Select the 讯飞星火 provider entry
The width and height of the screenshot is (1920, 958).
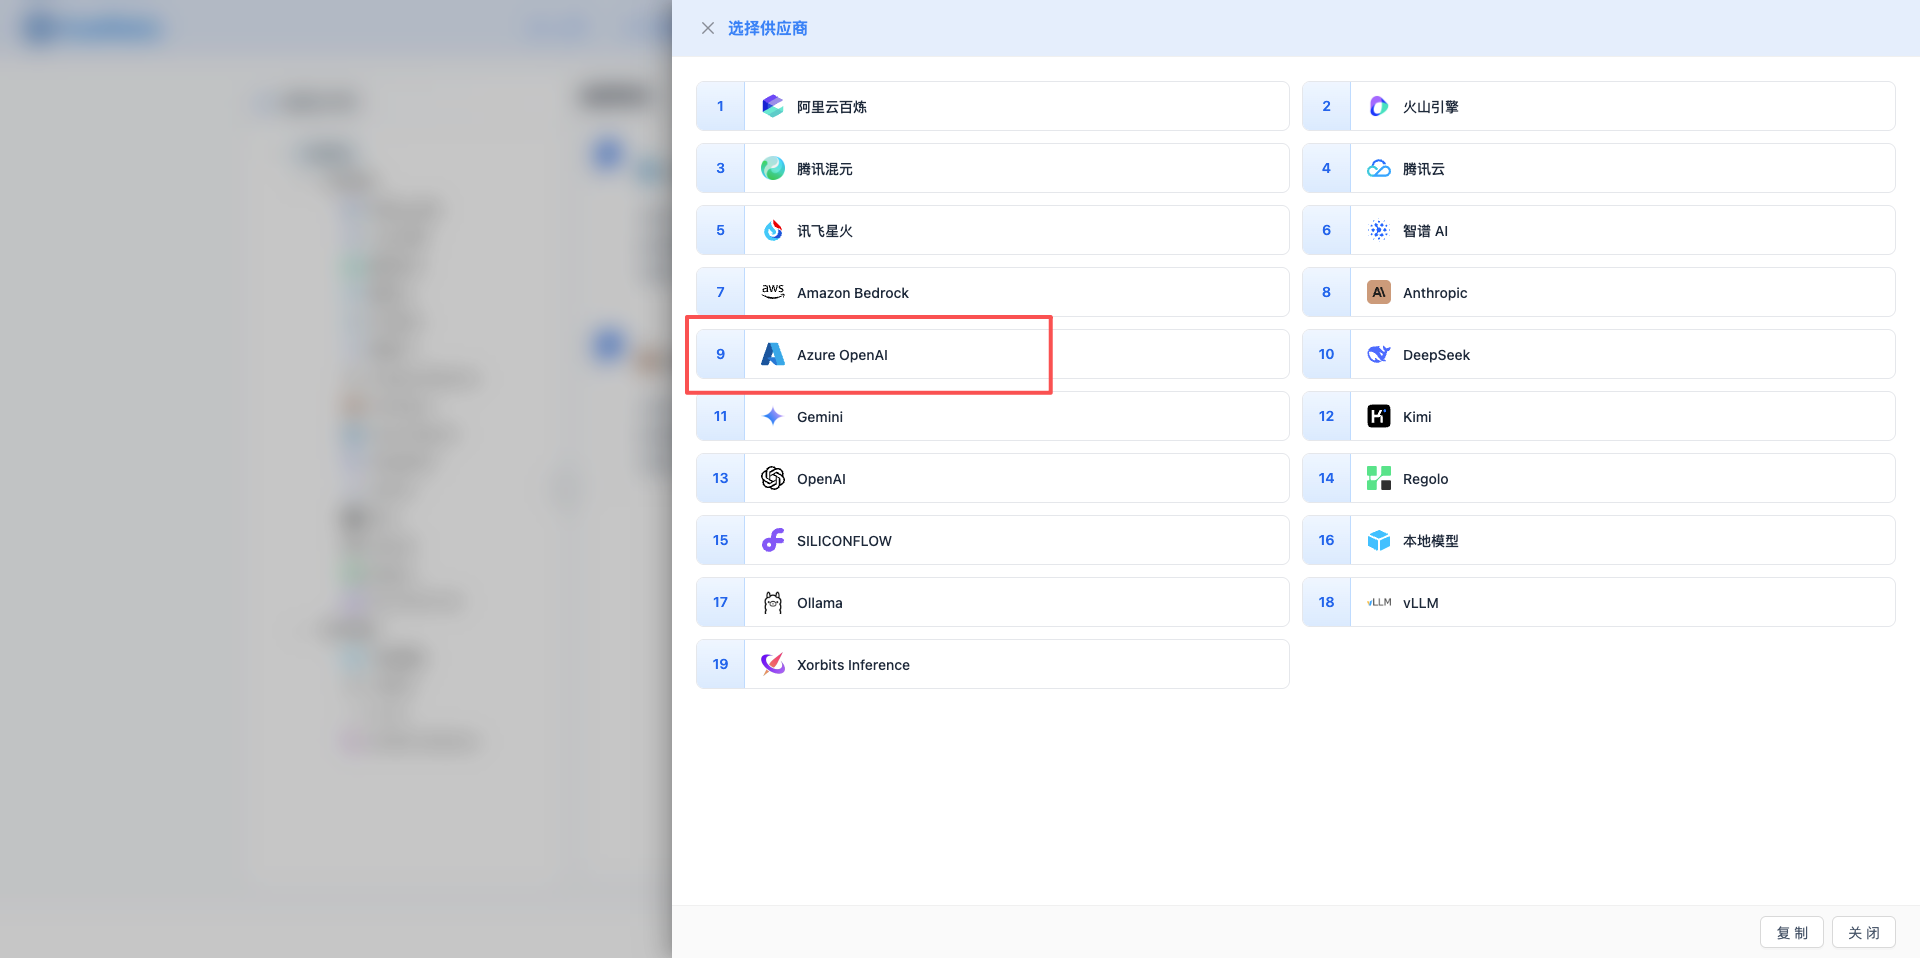[990, 230]
